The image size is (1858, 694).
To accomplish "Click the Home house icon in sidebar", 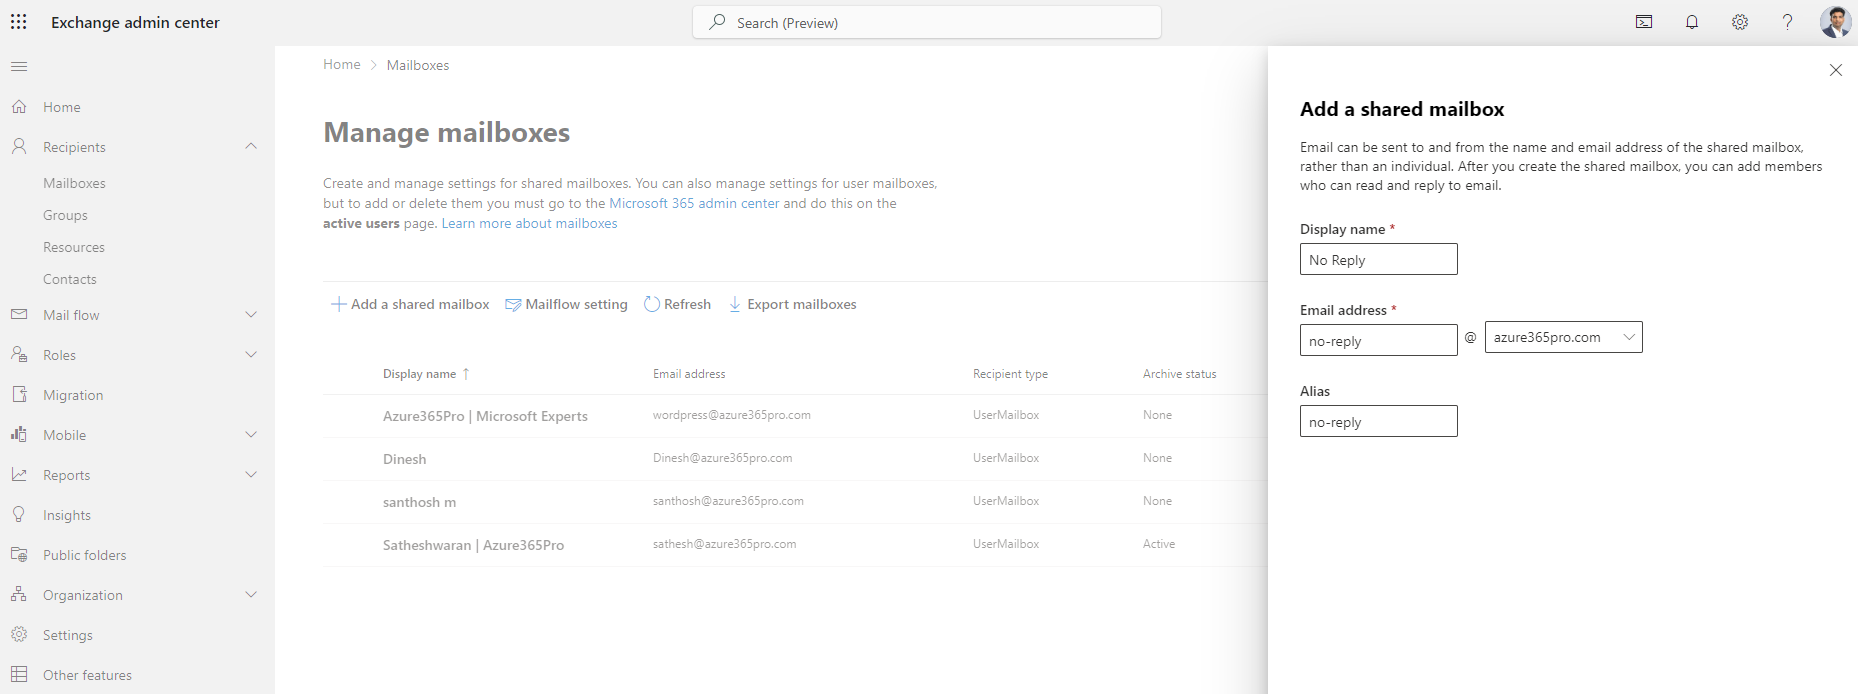I will pos(19,107).
